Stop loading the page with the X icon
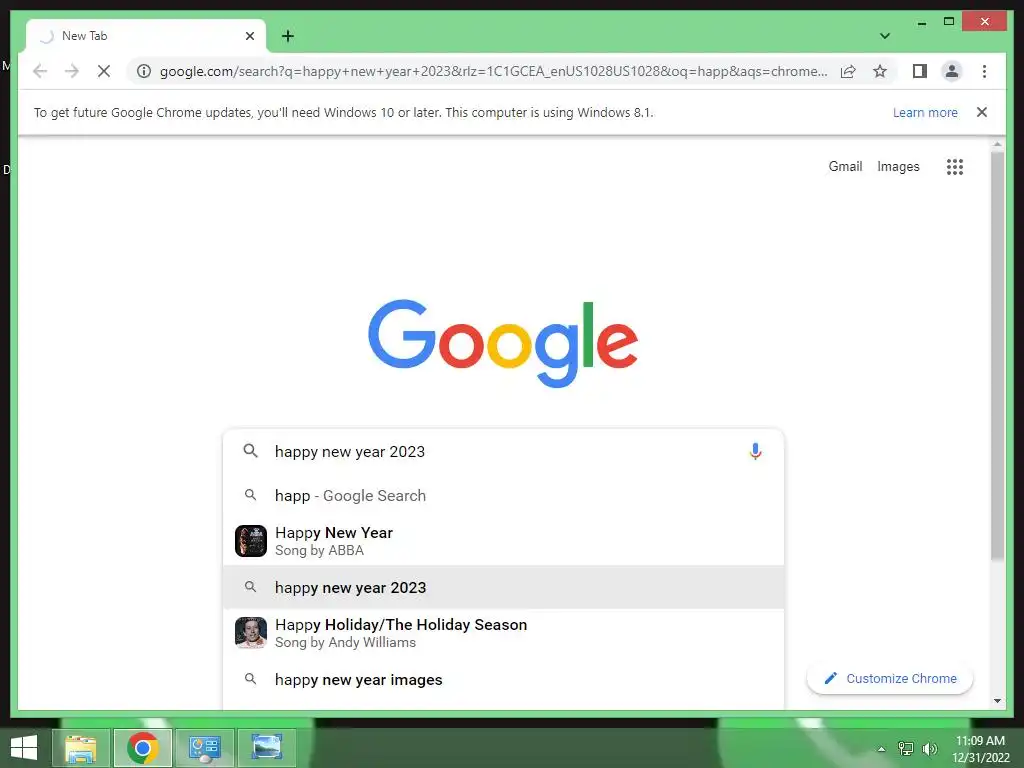Screen dimensions: 1024x768 tap(104, 71)
